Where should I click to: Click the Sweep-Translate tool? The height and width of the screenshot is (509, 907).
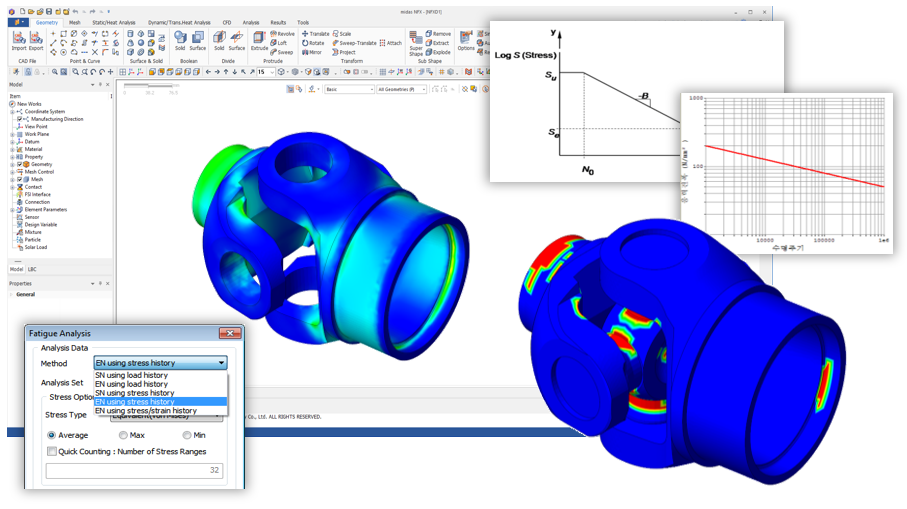click(354, 43)
